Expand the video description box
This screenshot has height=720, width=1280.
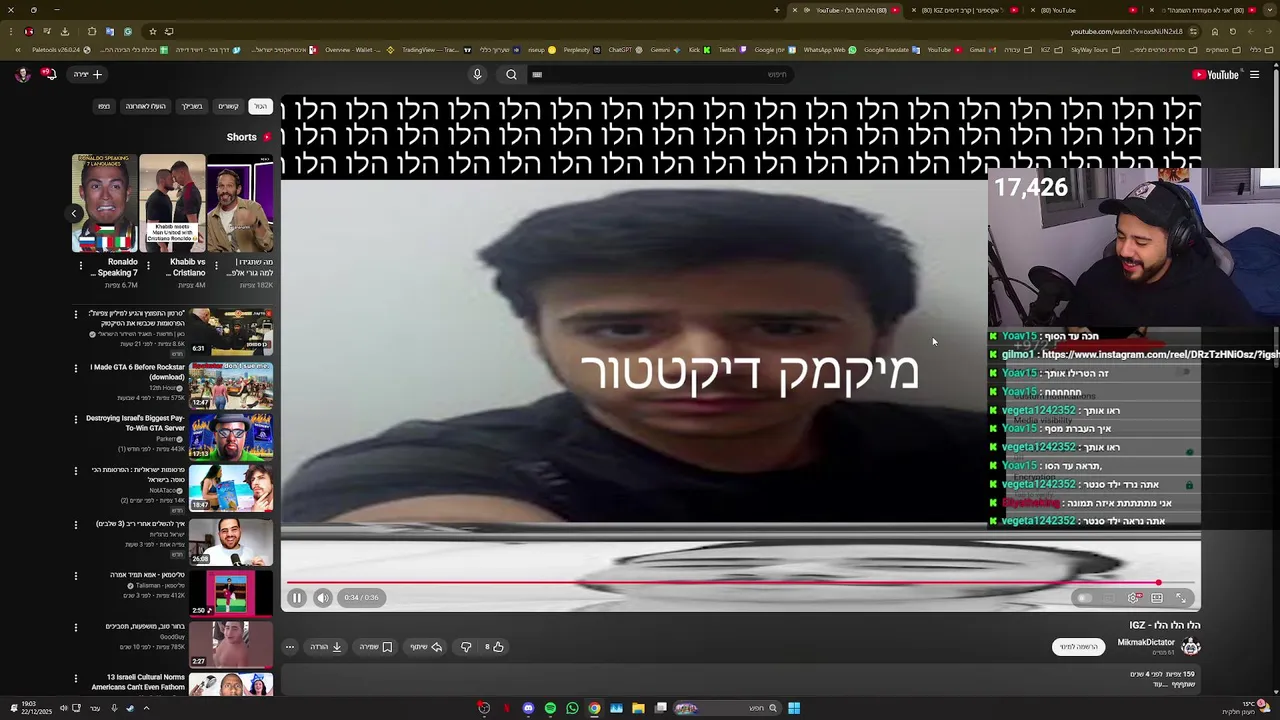coord(740,680)
